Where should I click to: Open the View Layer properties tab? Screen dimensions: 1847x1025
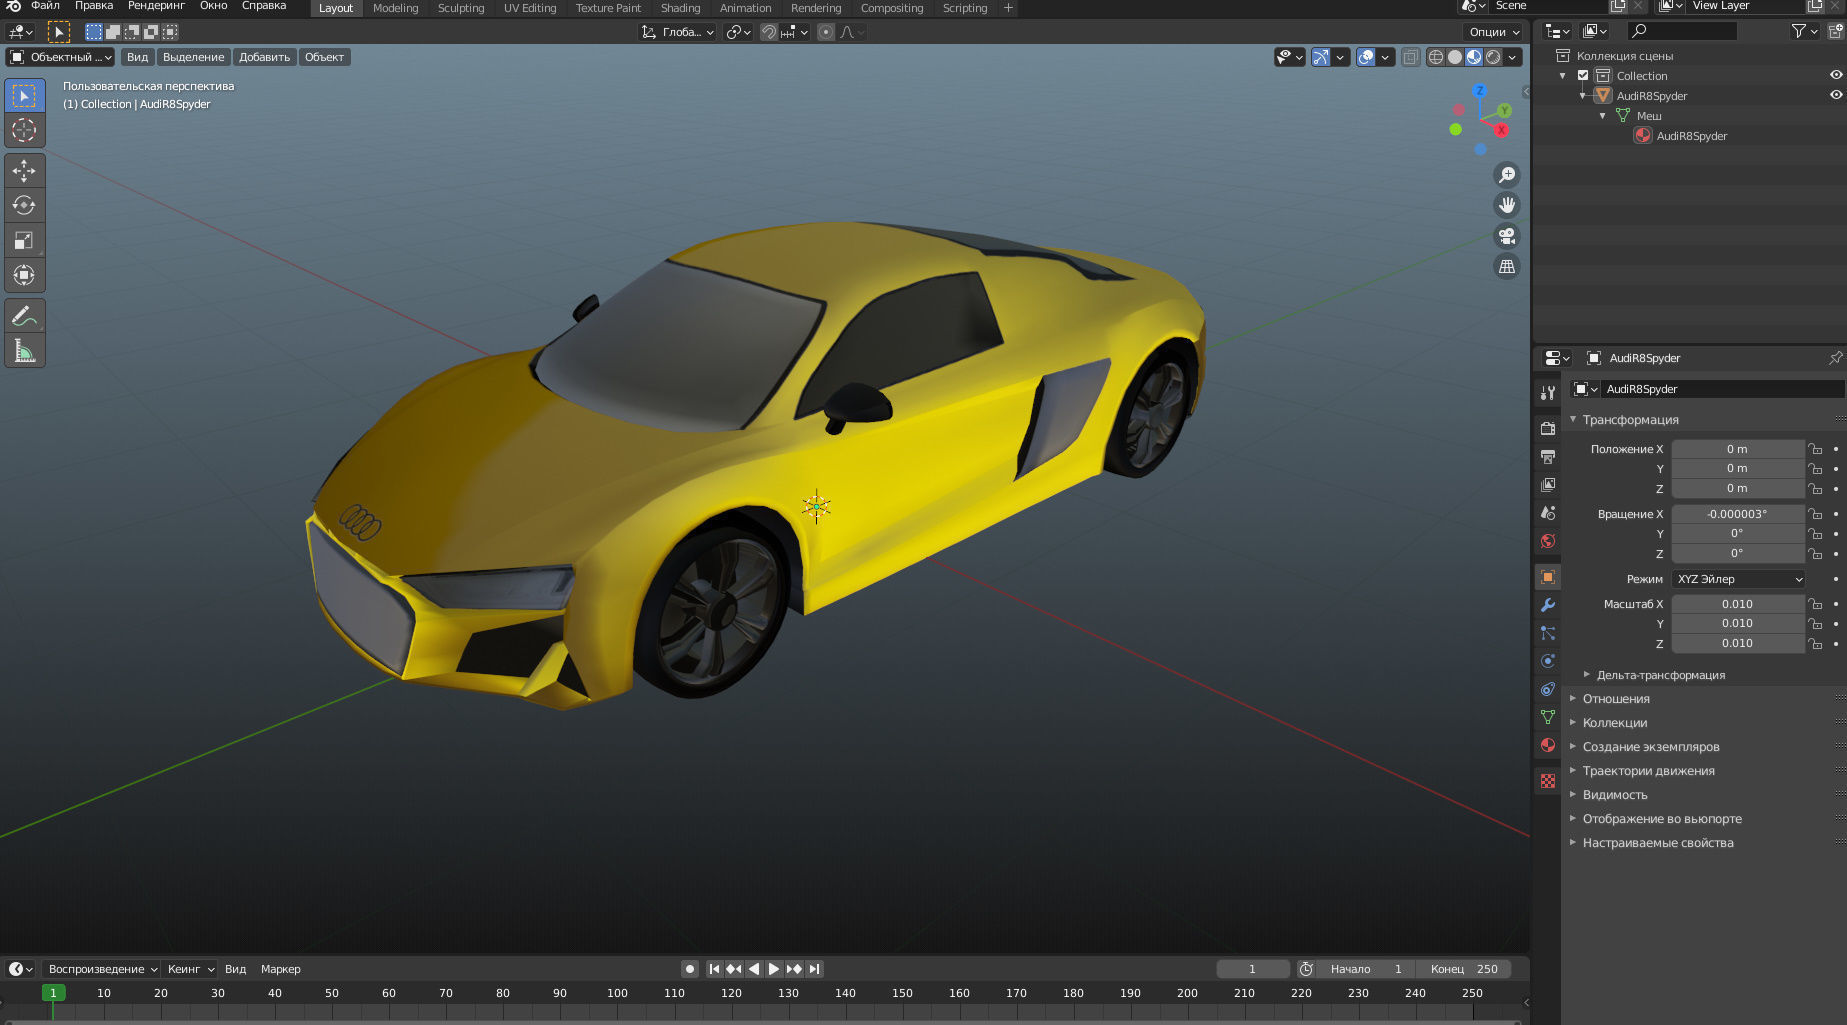1548,484
